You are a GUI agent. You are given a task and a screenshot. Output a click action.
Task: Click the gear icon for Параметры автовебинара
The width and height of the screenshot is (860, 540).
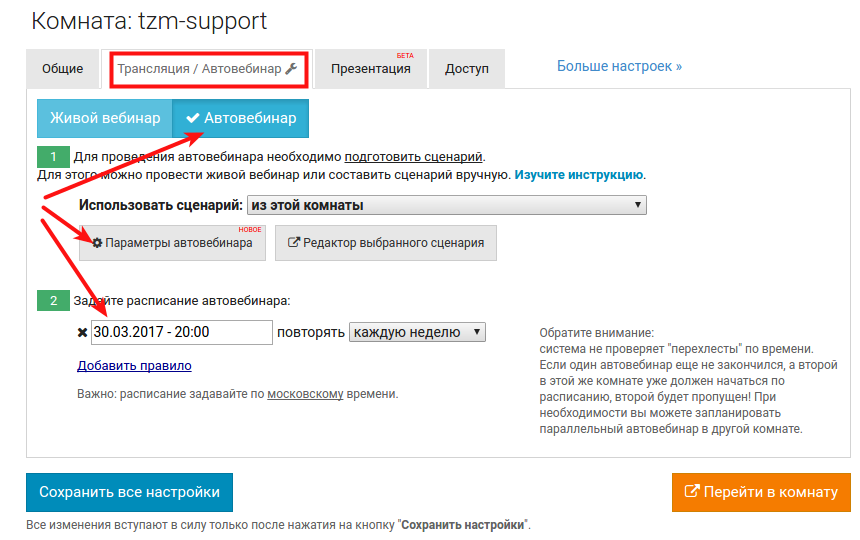pyautogui.click(x=97, y=243)
